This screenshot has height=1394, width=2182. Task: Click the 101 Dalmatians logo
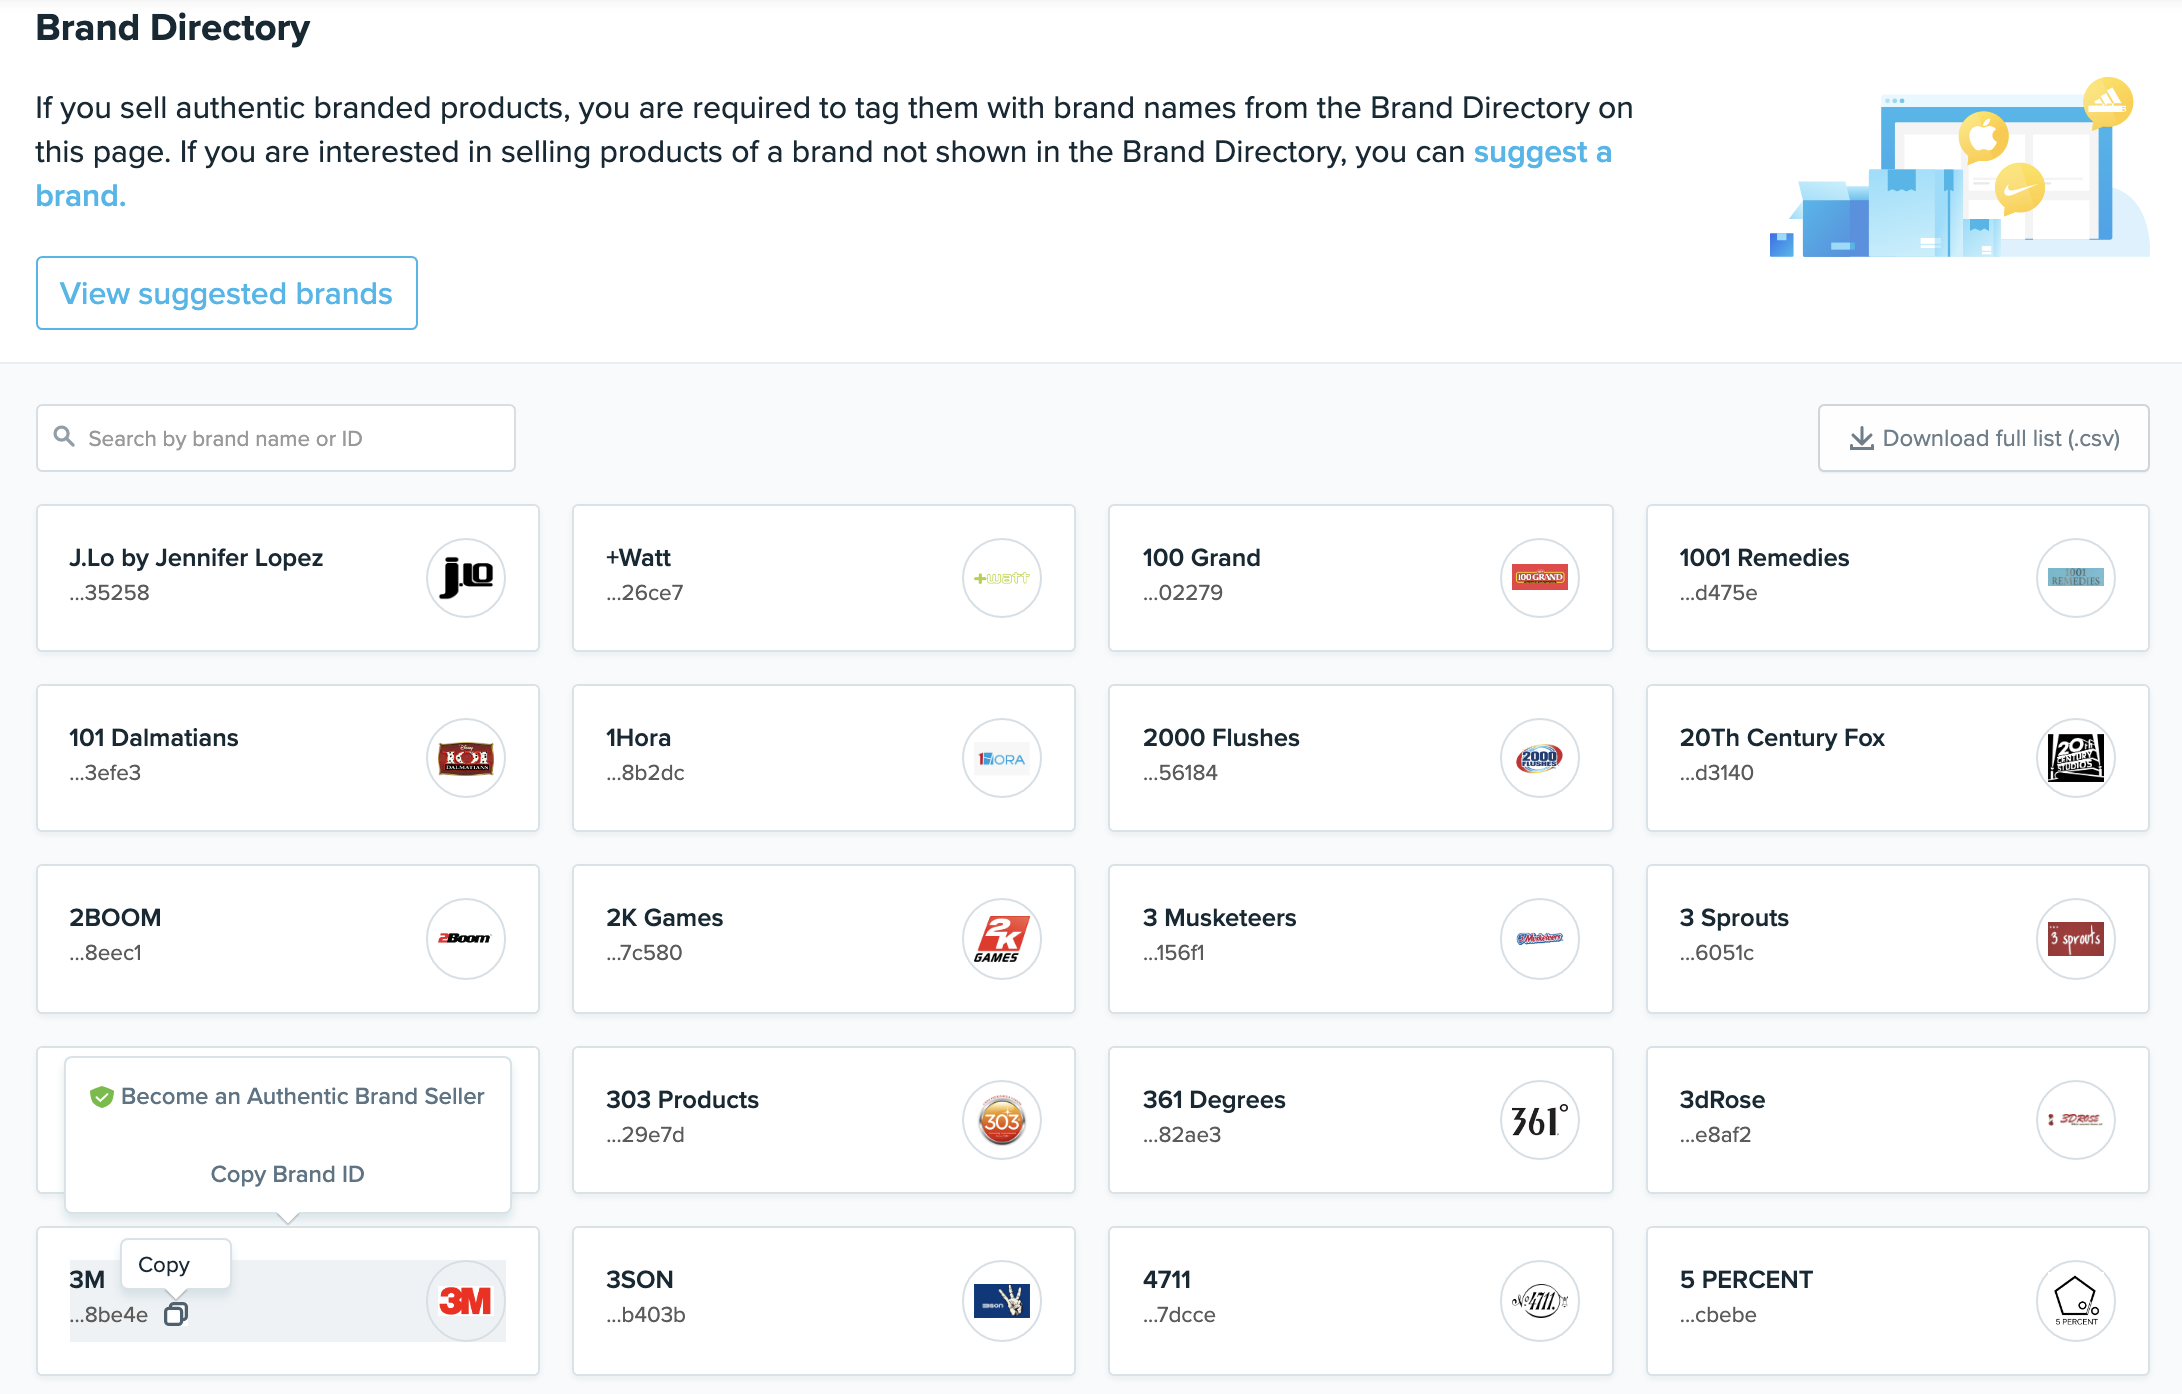pos(466,758)
